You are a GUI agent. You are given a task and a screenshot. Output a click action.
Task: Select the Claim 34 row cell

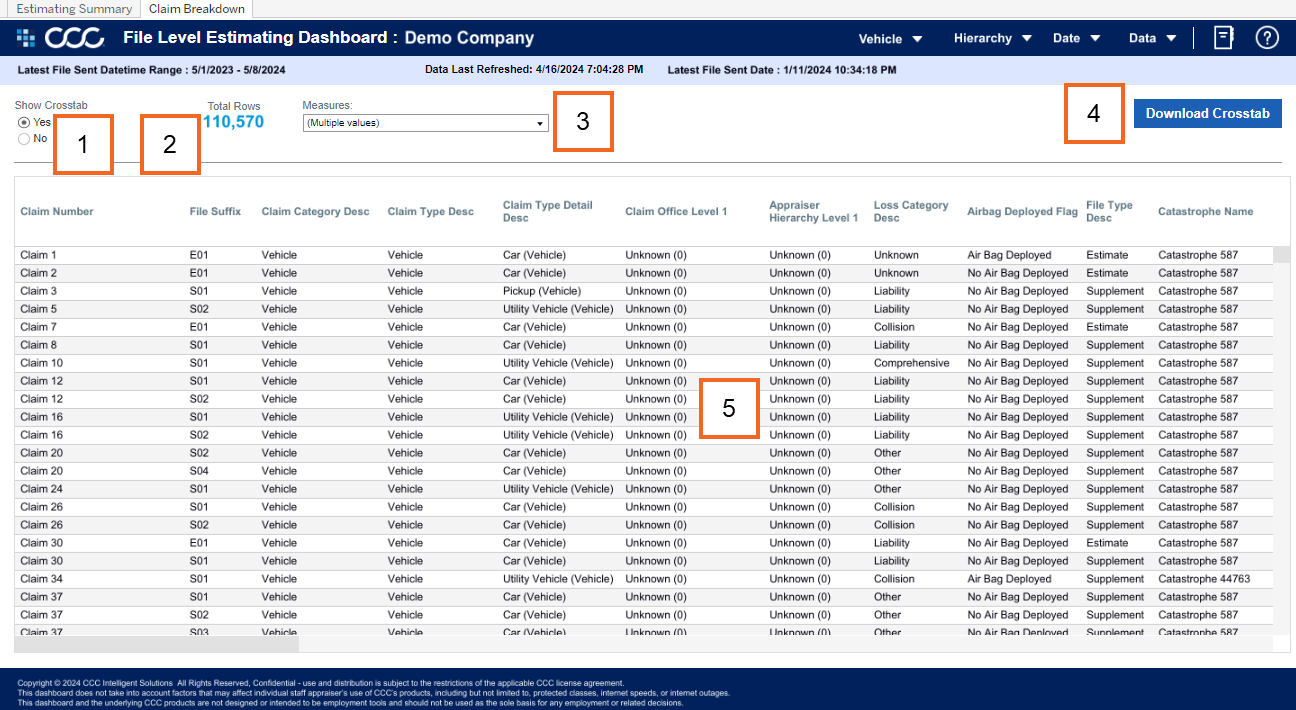tap(42, 579)
